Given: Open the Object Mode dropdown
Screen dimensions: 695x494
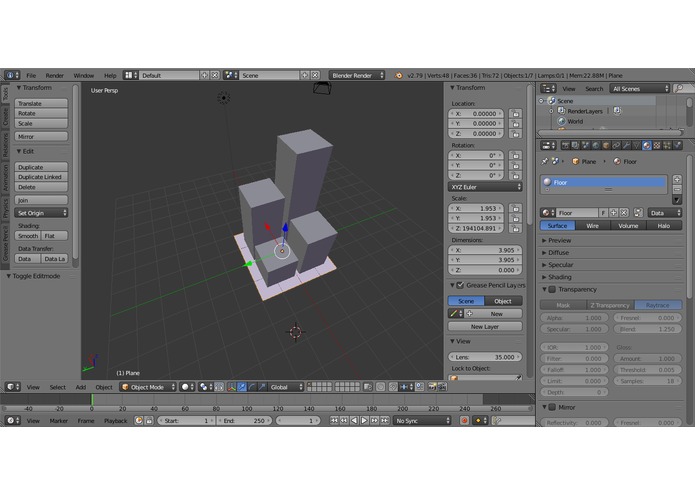Looking at the screenshot, I should click(148, 387).
